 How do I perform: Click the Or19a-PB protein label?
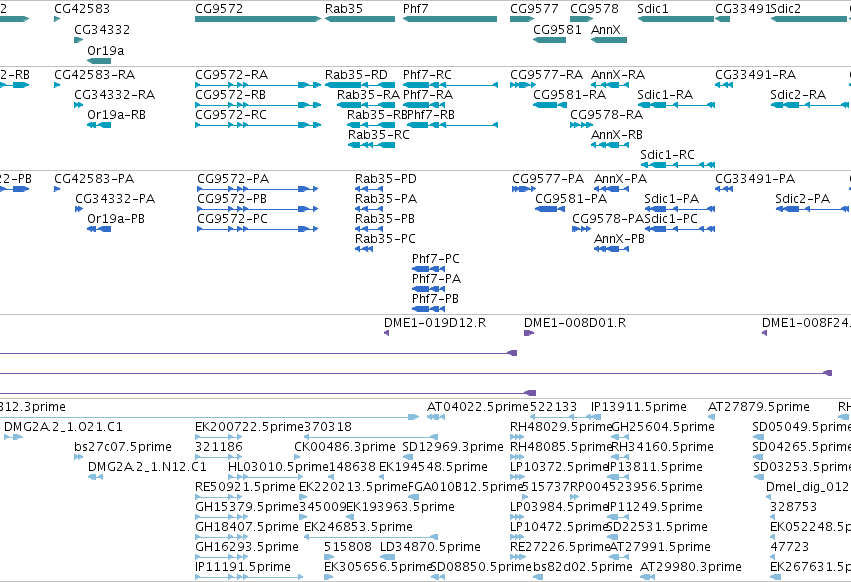pos(116,219)
